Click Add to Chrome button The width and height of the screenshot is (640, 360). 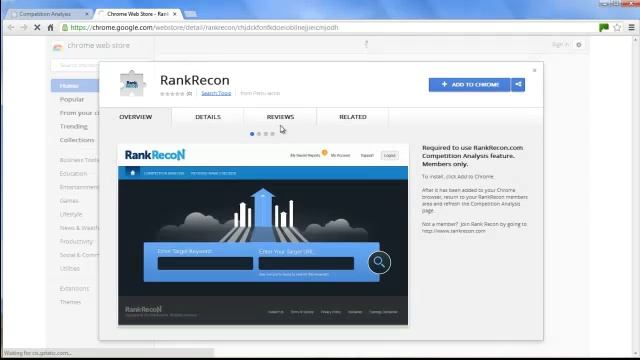pyautogui.click(x=469, y=84)
